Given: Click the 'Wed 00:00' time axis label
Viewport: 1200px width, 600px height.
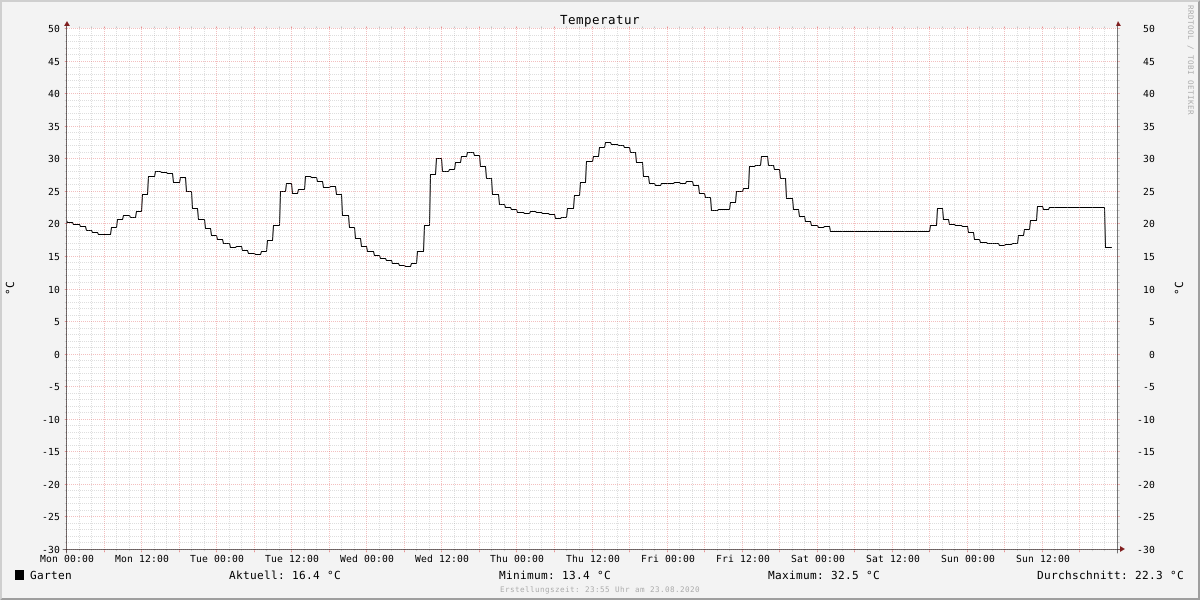Looking at the screenshot, I should click(x=367, y=559).
